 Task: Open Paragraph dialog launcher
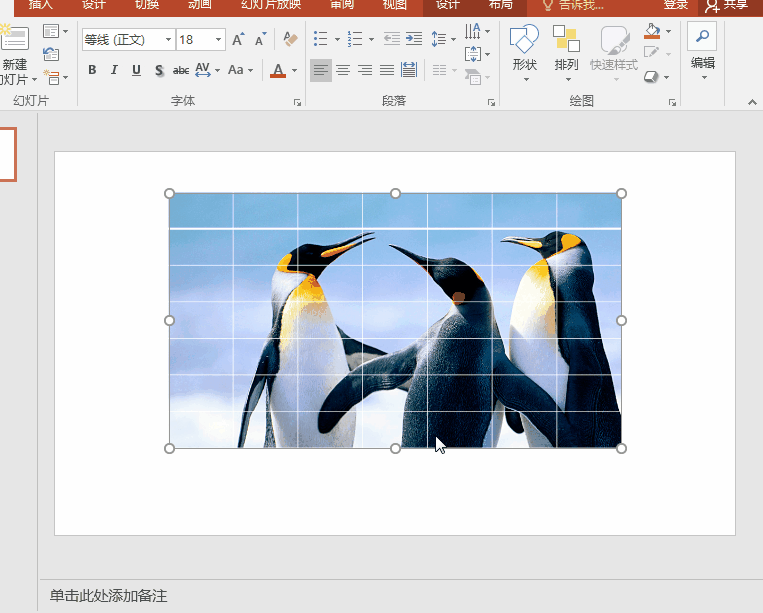491,102
